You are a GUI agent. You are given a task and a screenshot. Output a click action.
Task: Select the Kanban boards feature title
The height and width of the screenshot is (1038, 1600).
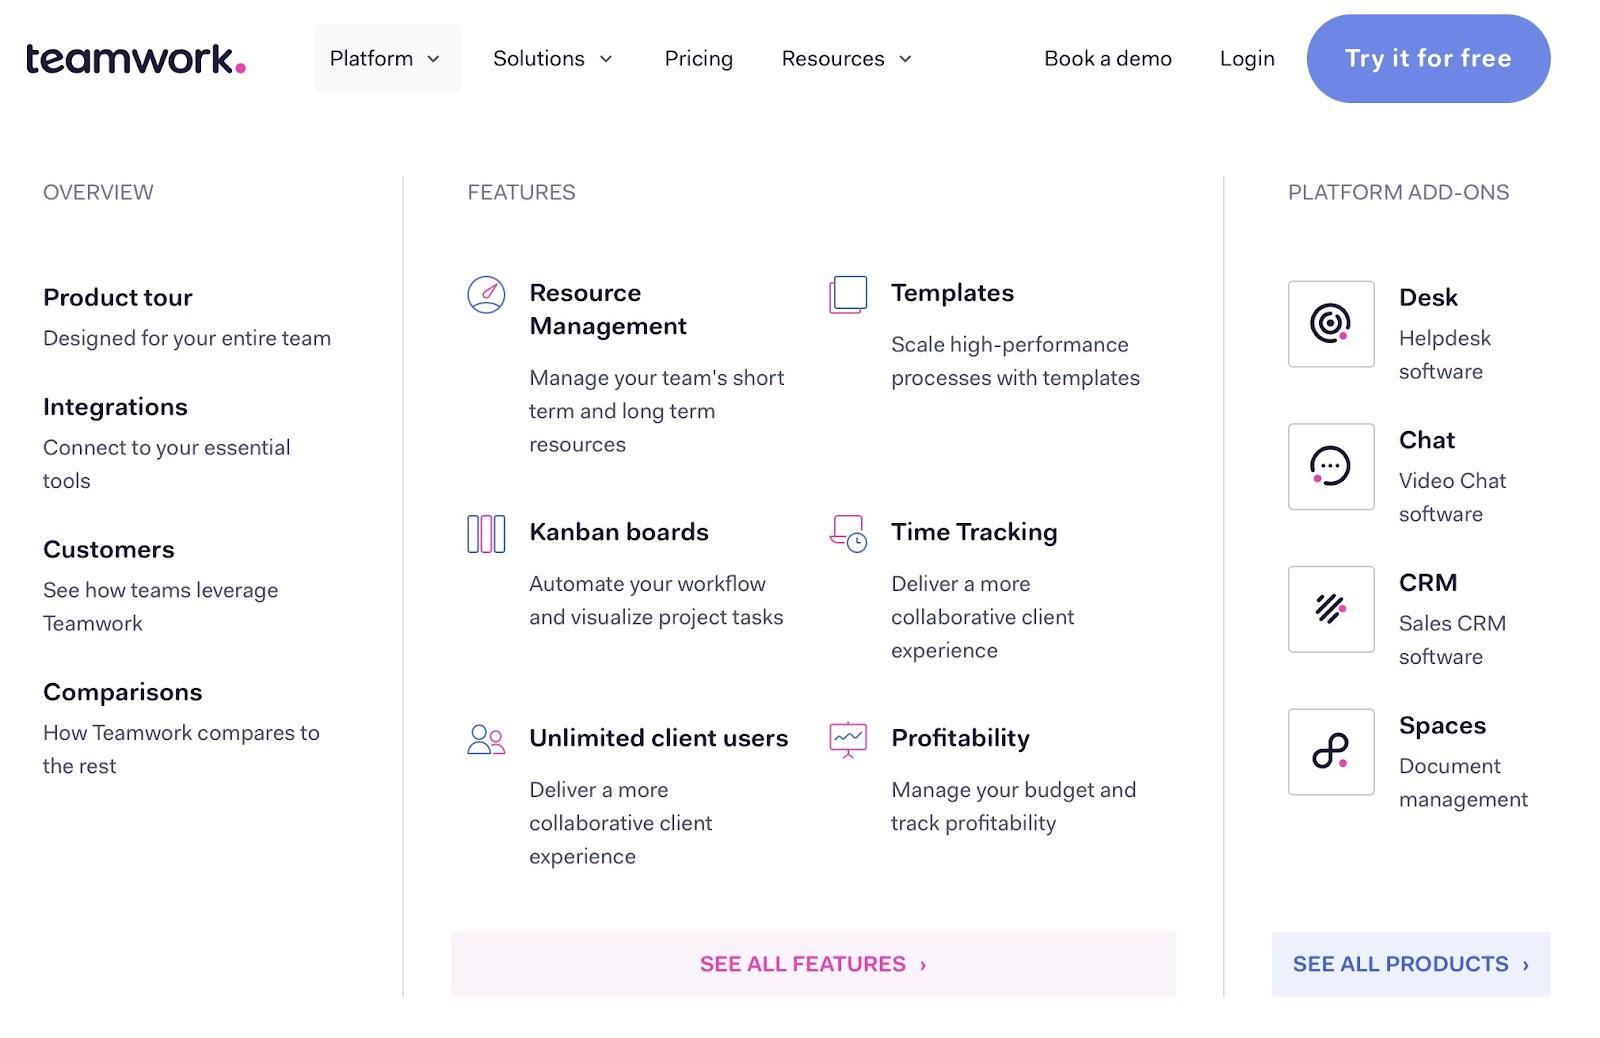[x=619, y=532]
